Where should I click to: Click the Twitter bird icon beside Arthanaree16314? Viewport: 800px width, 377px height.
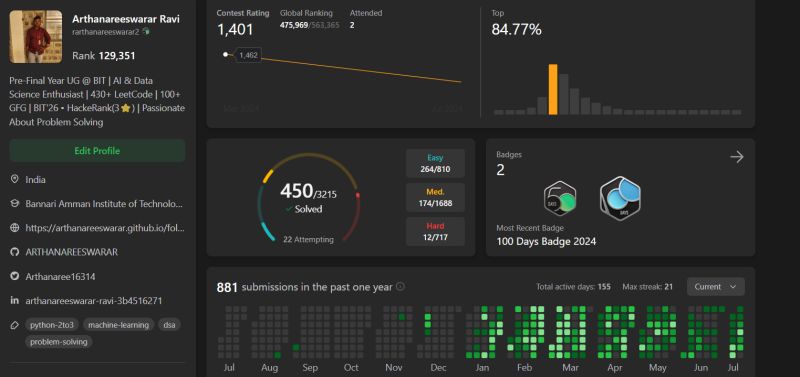[15, 277]
